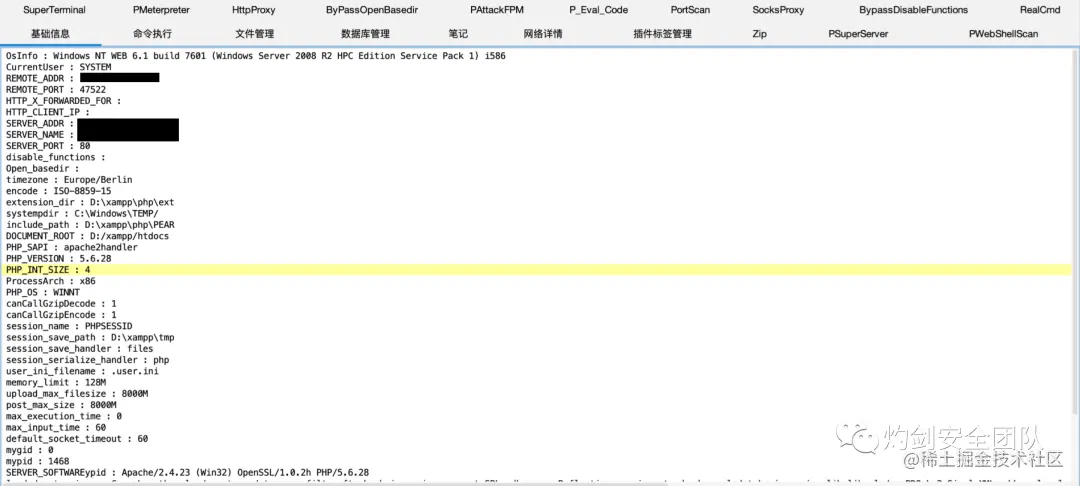
Task: Click the OsInfo Windows NT line
Action: (256, 56)
